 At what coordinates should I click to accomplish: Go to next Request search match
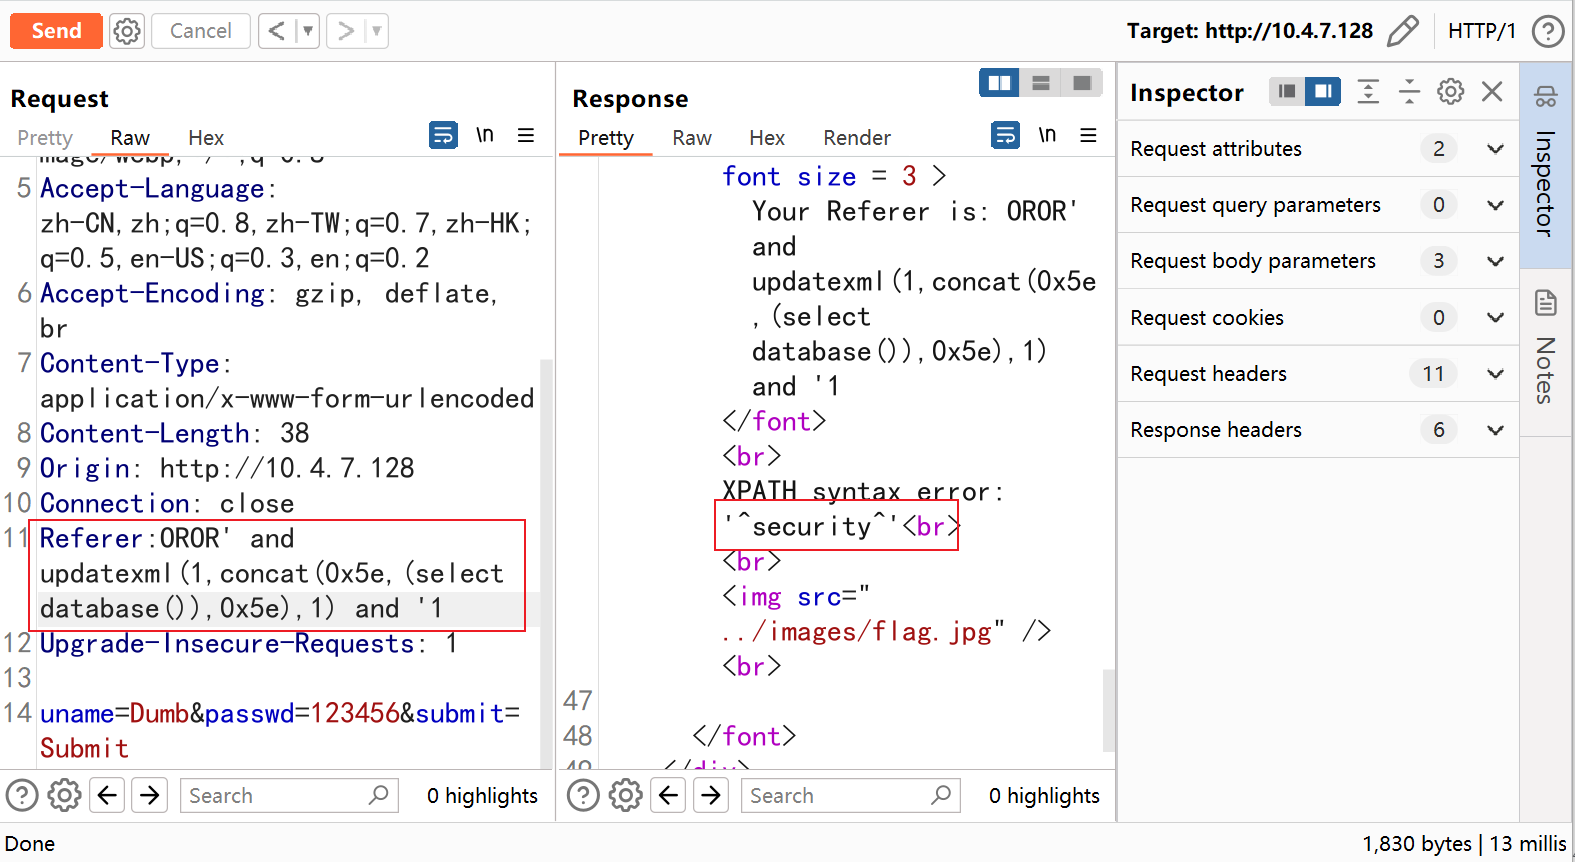tap(150, 796)
